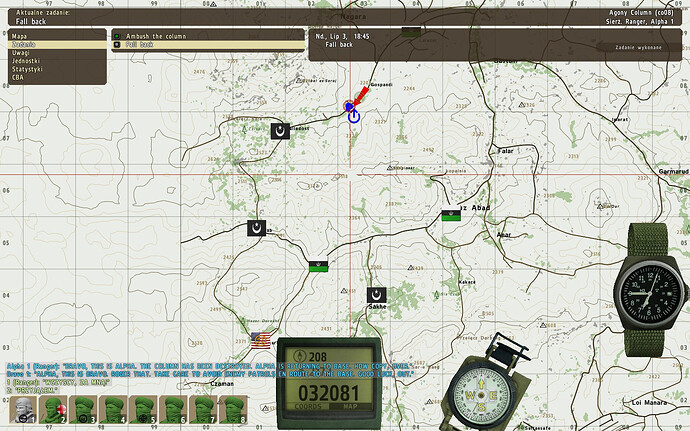Click the green-black flag near Abad
Image resolution: width=690 pixels, height=431 pixels.
pyautogui.click(x=451, y=216)
